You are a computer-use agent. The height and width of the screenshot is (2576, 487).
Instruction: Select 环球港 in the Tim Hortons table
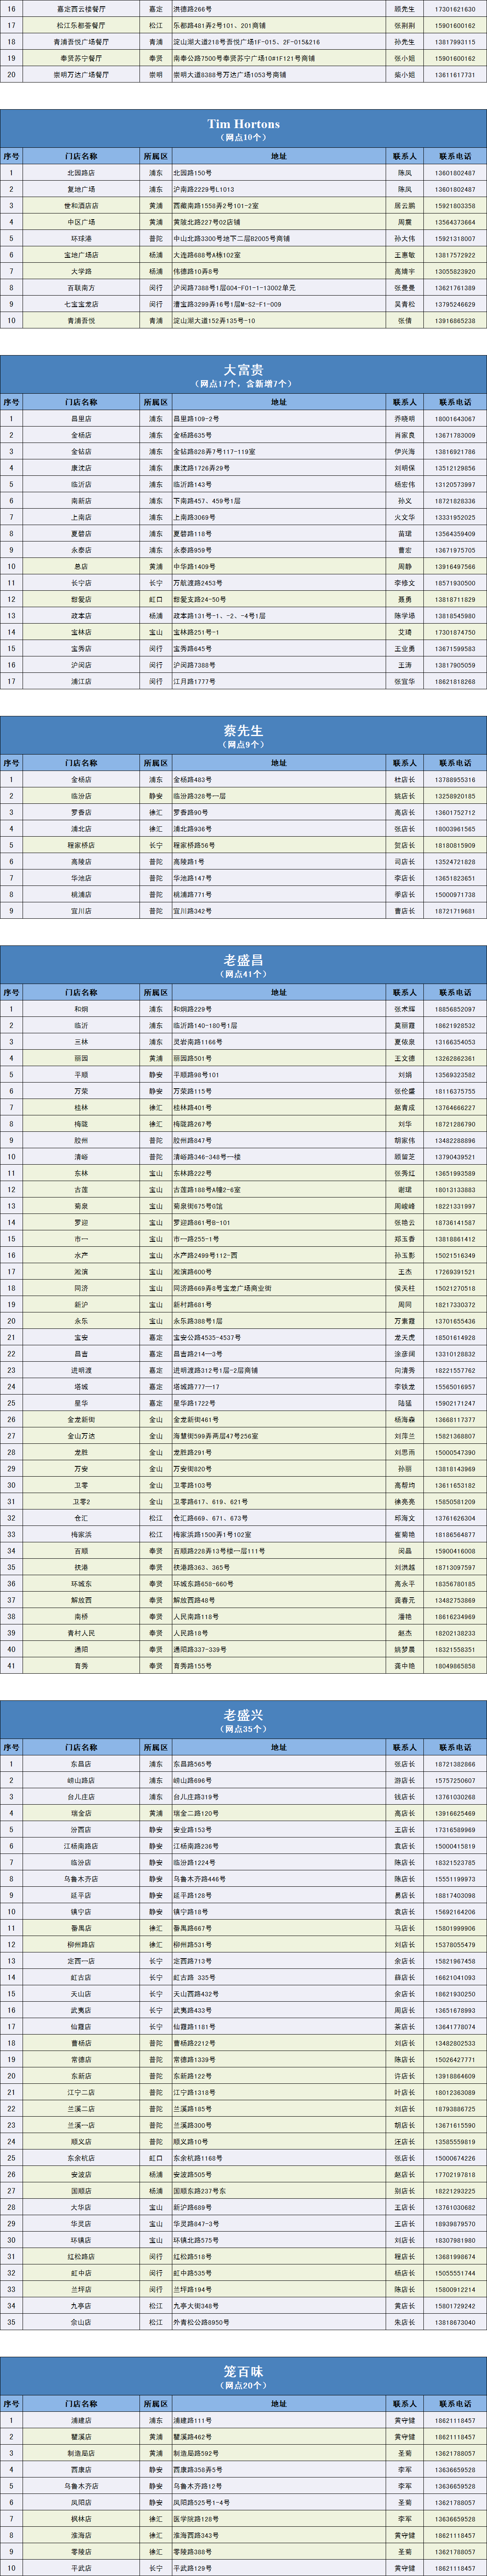(x=81, y=239)
